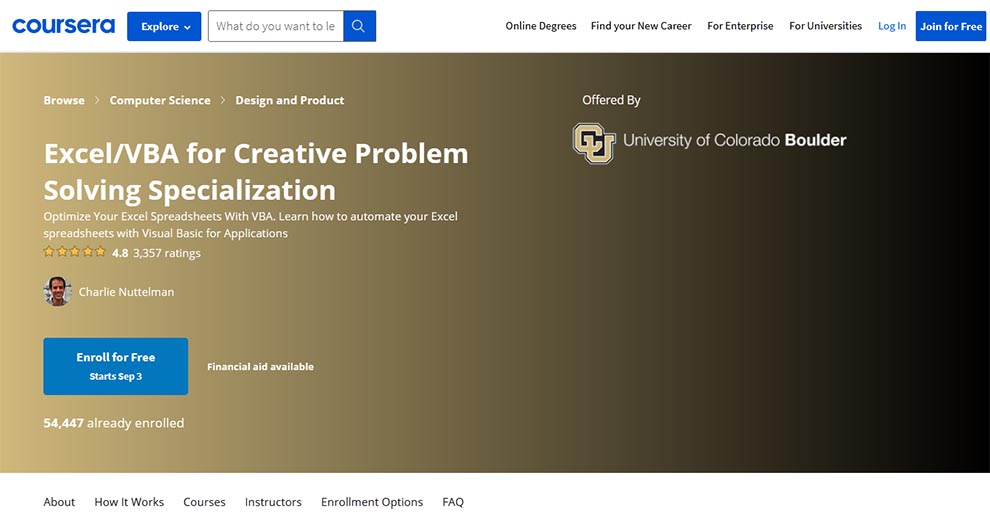Open the Explore dropdown menu

(x=164, y=27)
